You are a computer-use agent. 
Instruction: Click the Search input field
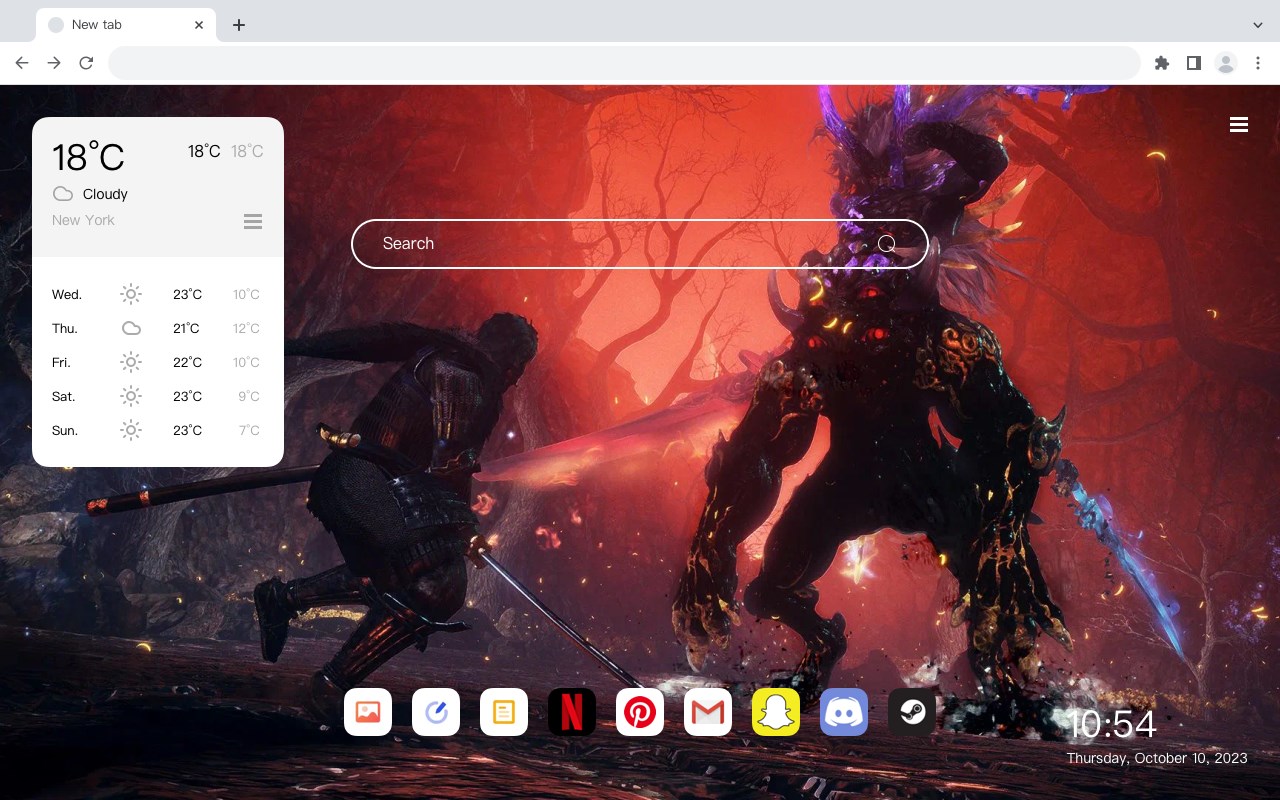coord(640,244)
